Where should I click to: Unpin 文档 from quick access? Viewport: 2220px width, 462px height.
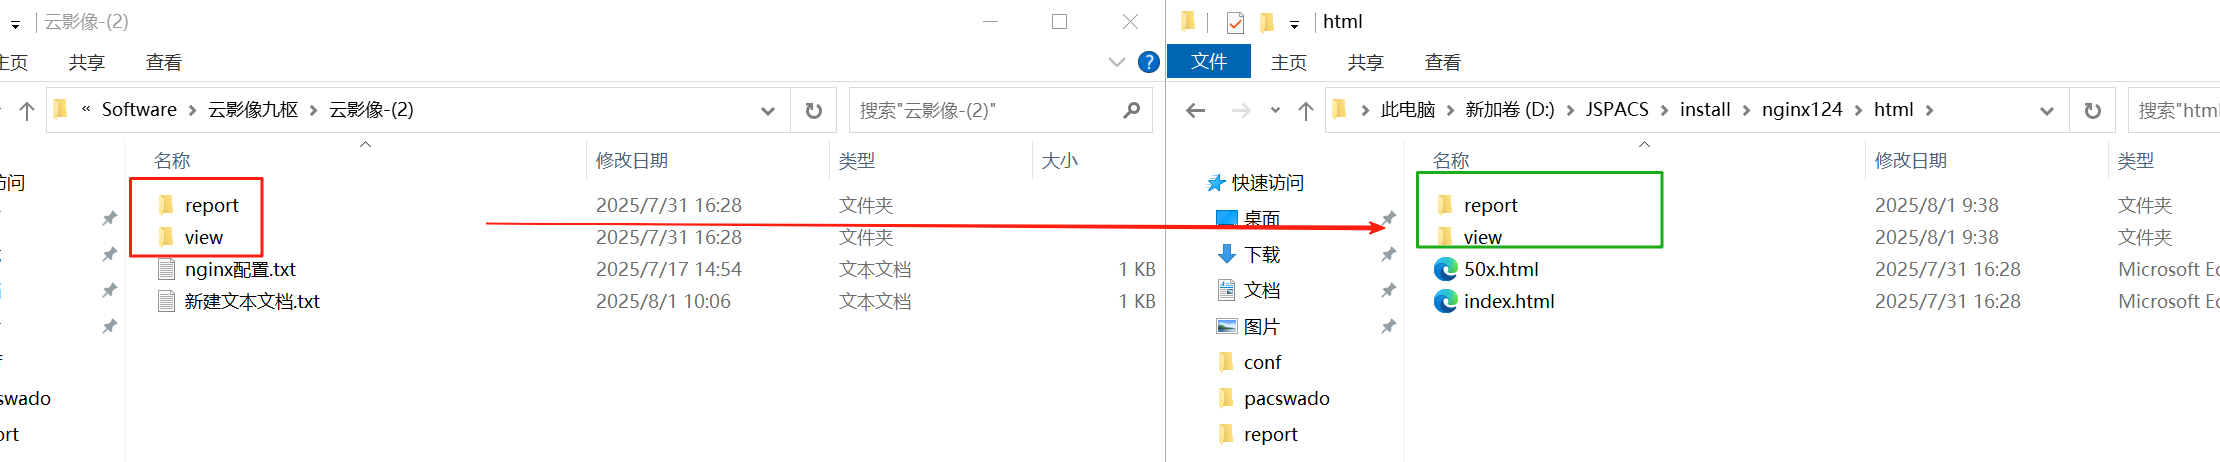[x=1388, y=290]
